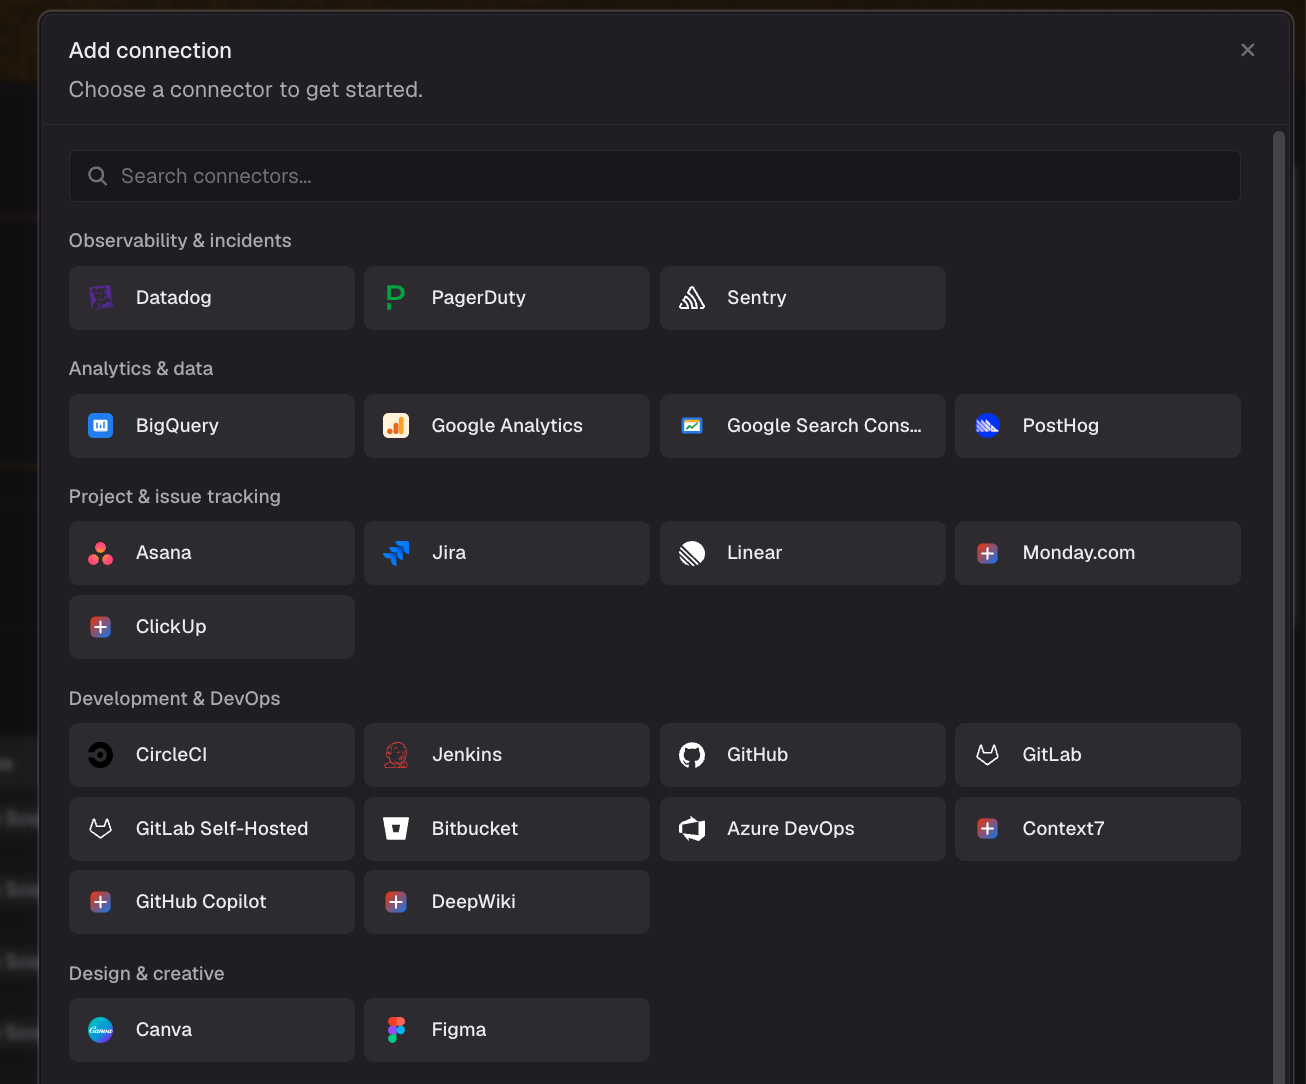1306x1084 pixels.
Task: Click the Jenkins name text
Action: pyautogui.click(x=467, y=755)
